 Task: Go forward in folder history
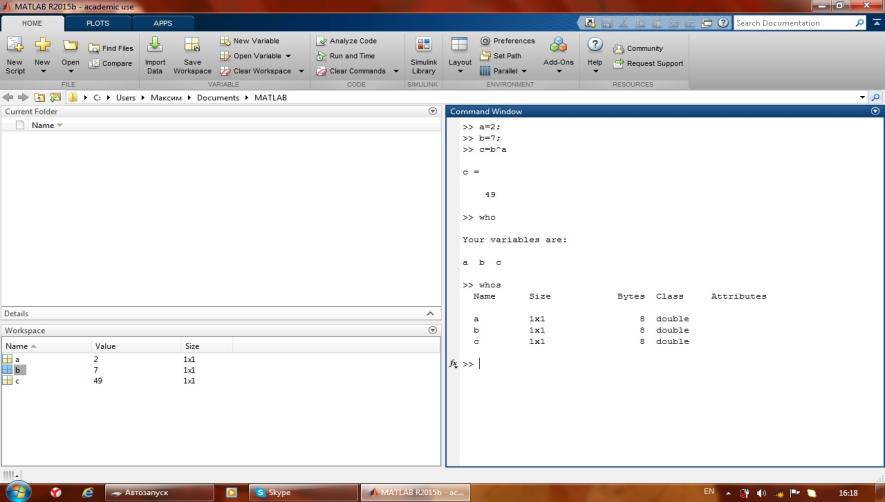coord(23,97)
